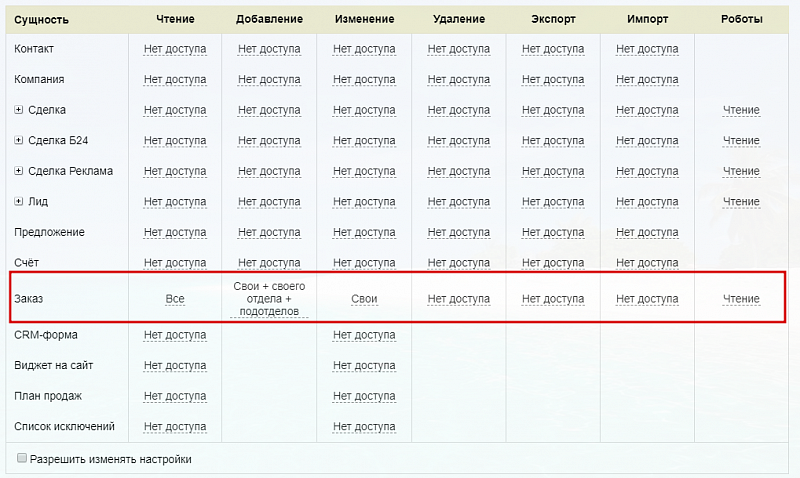Screen dimensions: 800x478
Task: Change Чтение access for Список исключений
Action: click(x=175, y=427)
